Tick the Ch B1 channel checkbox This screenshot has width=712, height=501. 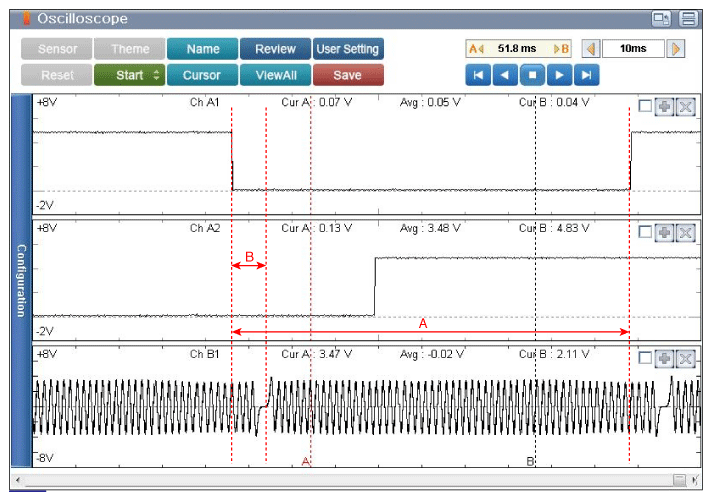click(645, 357)
